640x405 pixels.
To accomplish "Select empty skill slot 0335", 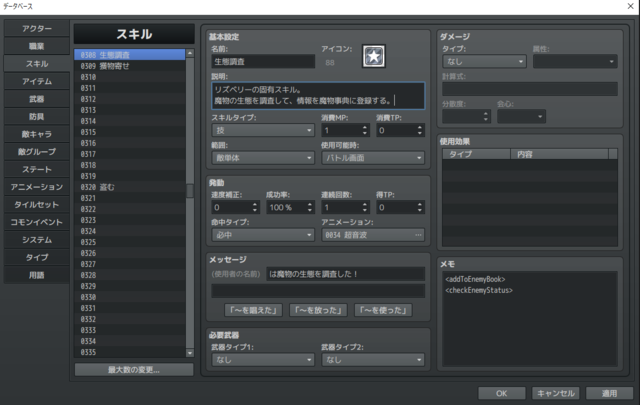I will click(130, 352).
